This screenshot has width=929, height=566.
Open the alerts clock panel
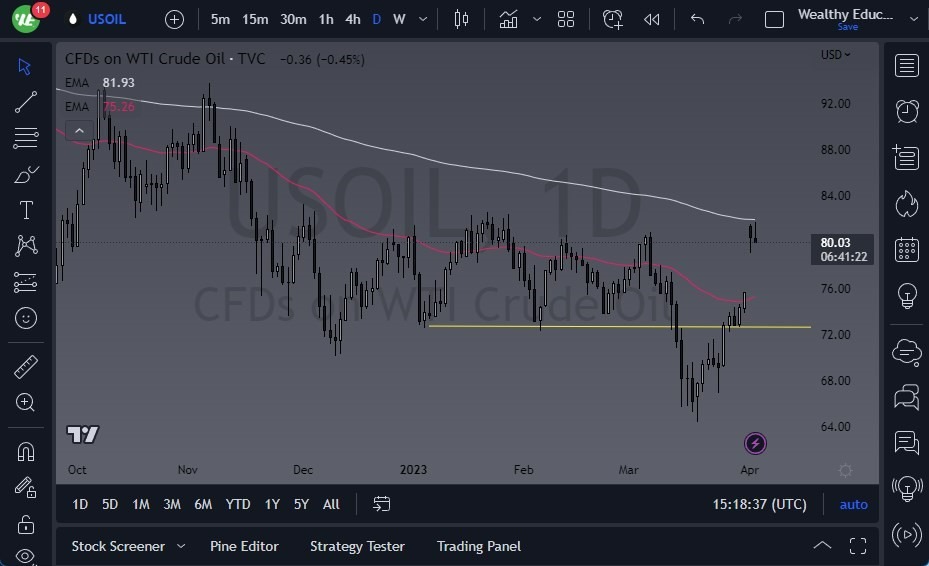[906, 111]
